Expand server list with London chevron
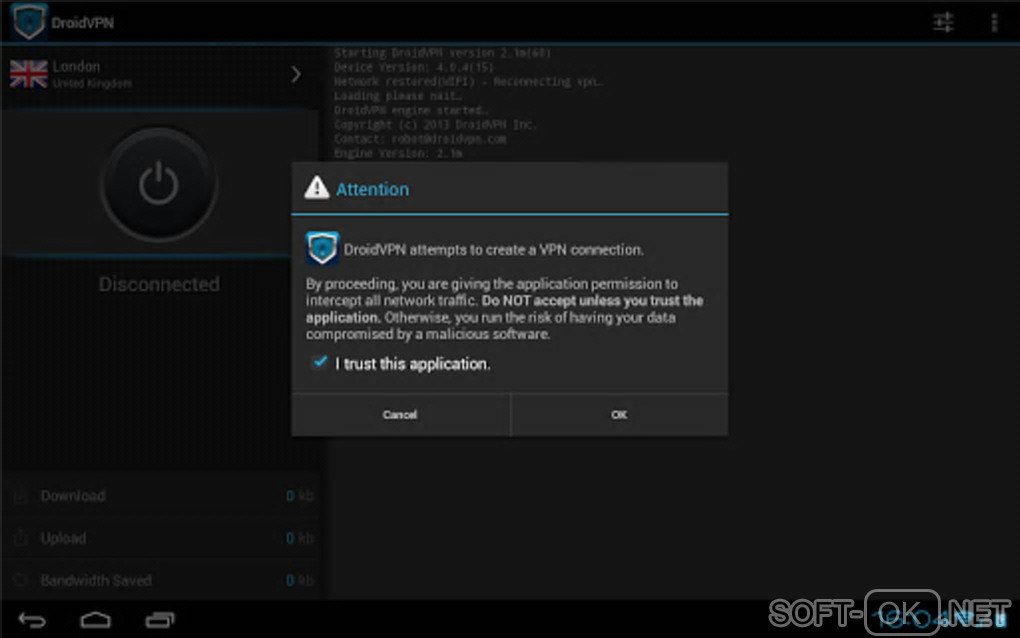Image resolution: width=1020 pixels, height=638 pixels. (296, 74)
